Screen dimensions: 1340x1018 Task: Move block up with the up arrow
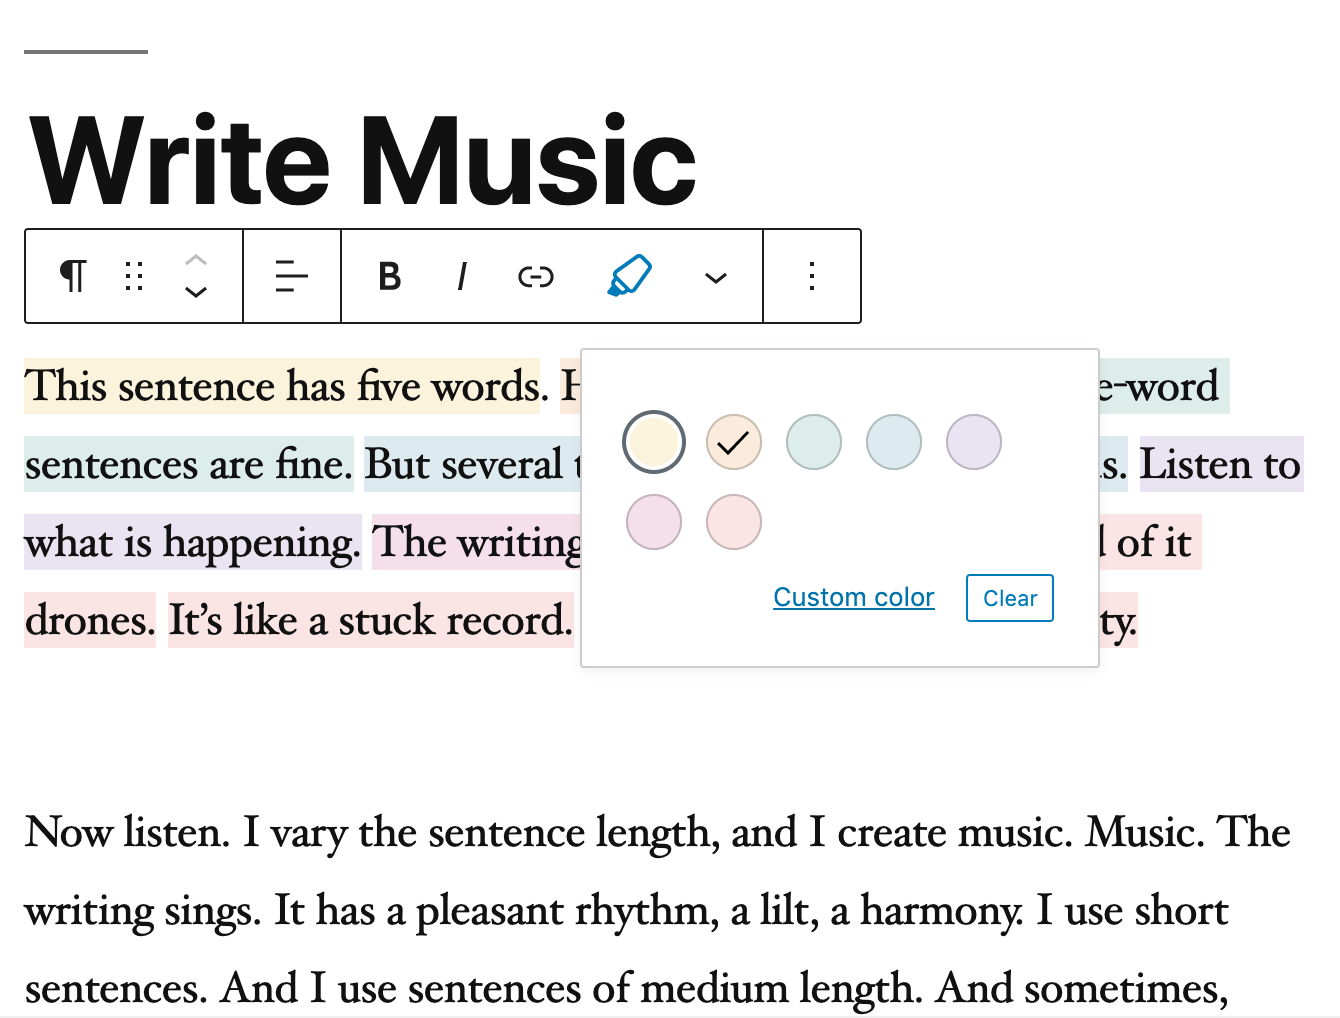pyautogui.click(x=196, y=259)
